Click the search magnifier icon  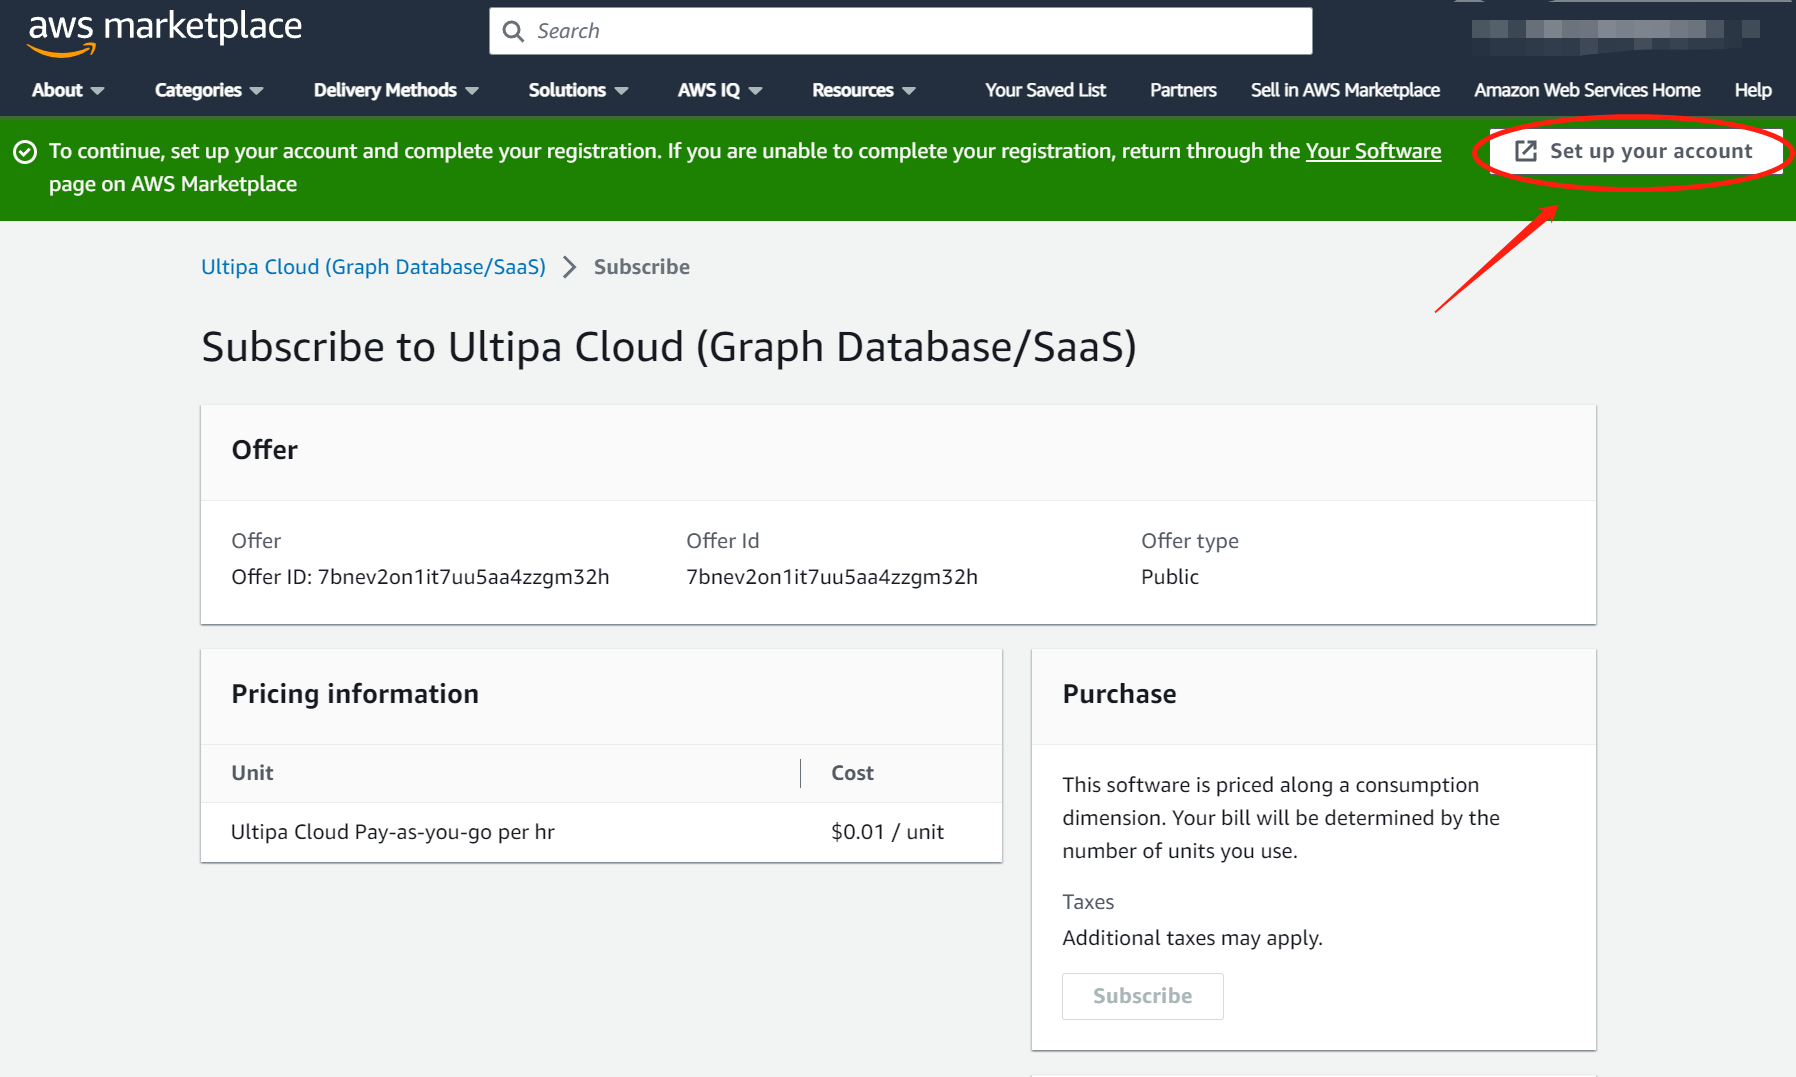coord(513,31)
